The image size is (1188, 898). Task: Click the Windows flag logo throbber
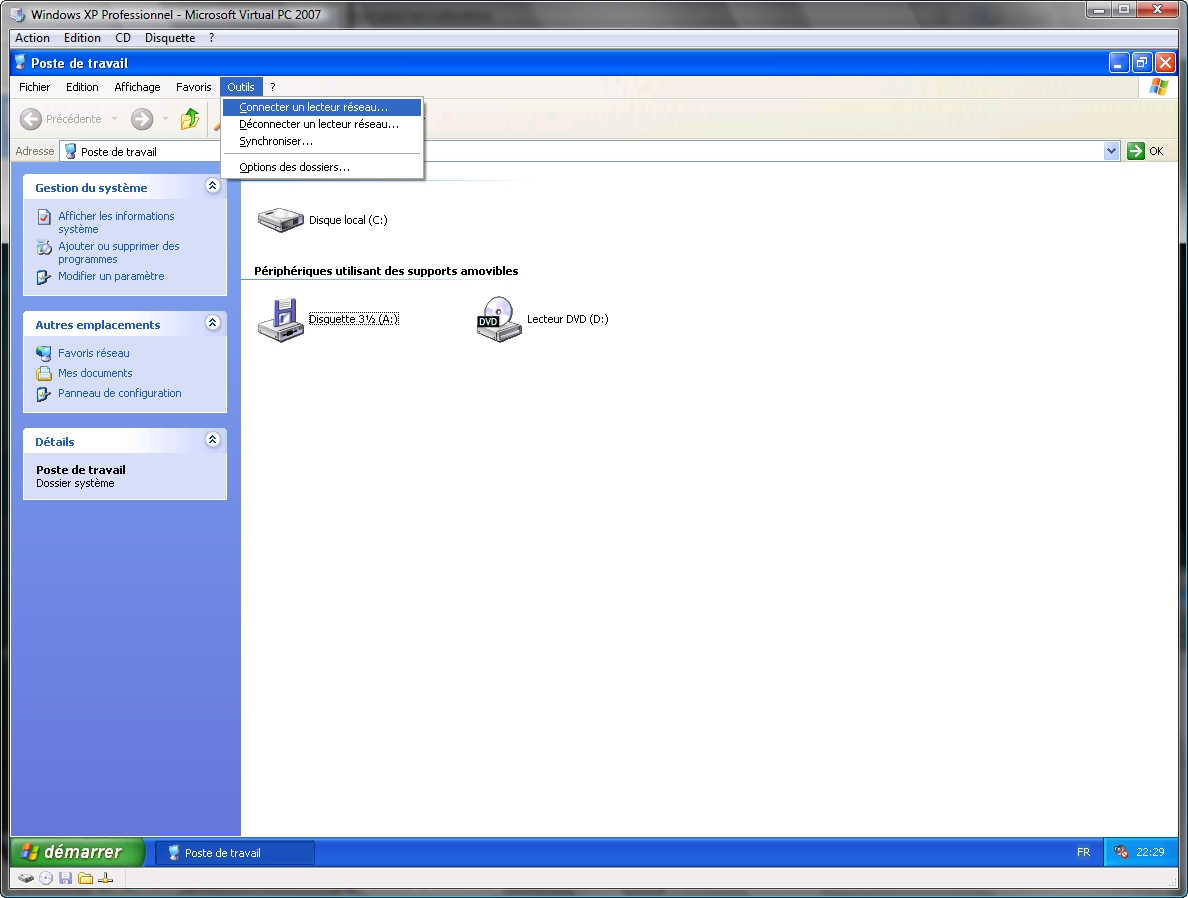click(1158, 87)
